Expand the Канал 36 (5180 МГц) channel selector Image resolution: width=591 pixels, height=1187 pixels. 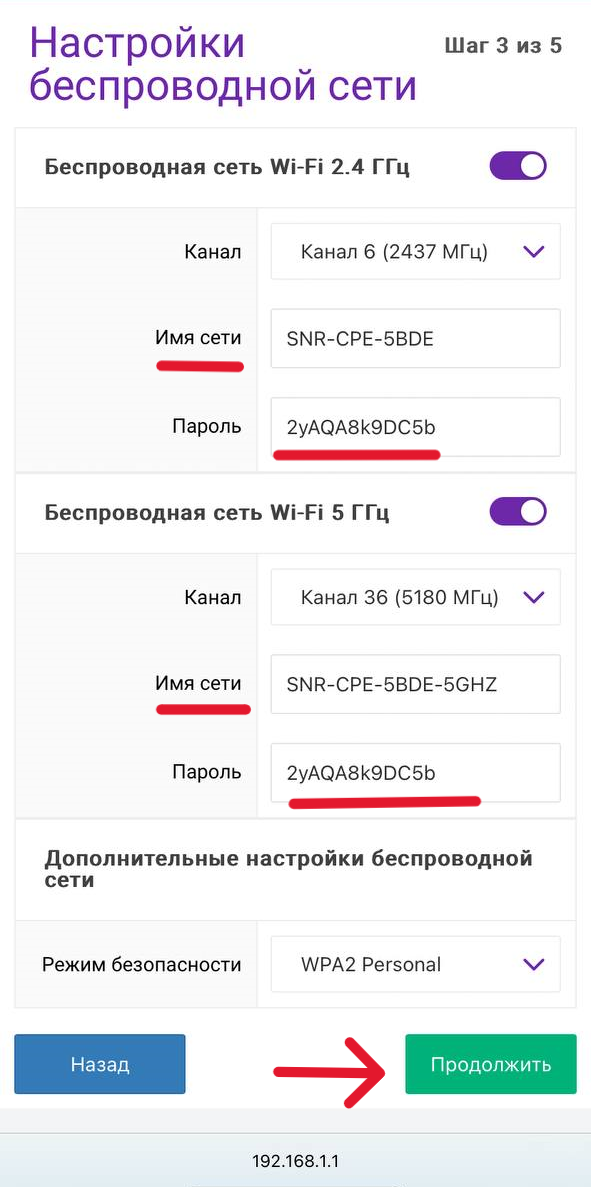click(415, 597)
